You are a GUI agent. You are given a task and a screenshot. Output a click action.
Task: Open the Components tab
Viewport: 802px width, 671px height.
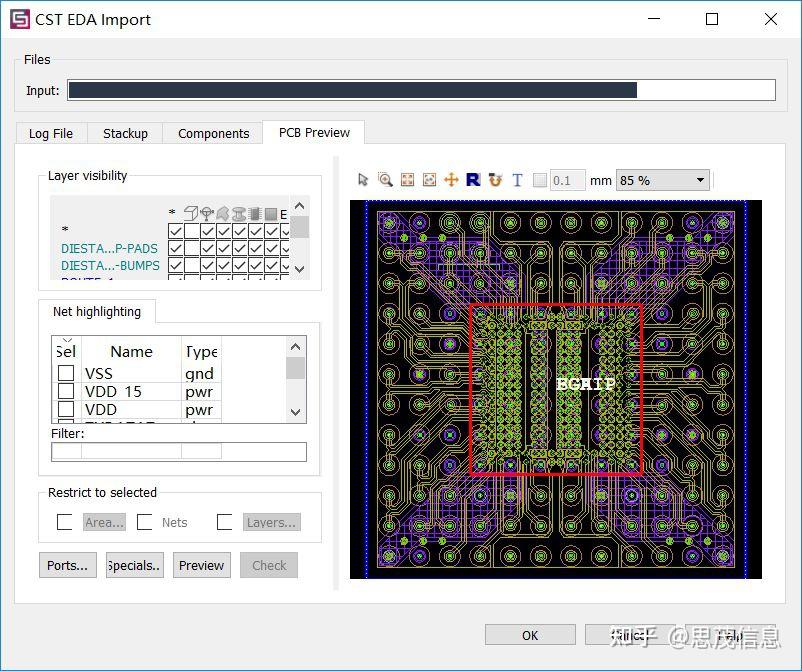[213, 133]
